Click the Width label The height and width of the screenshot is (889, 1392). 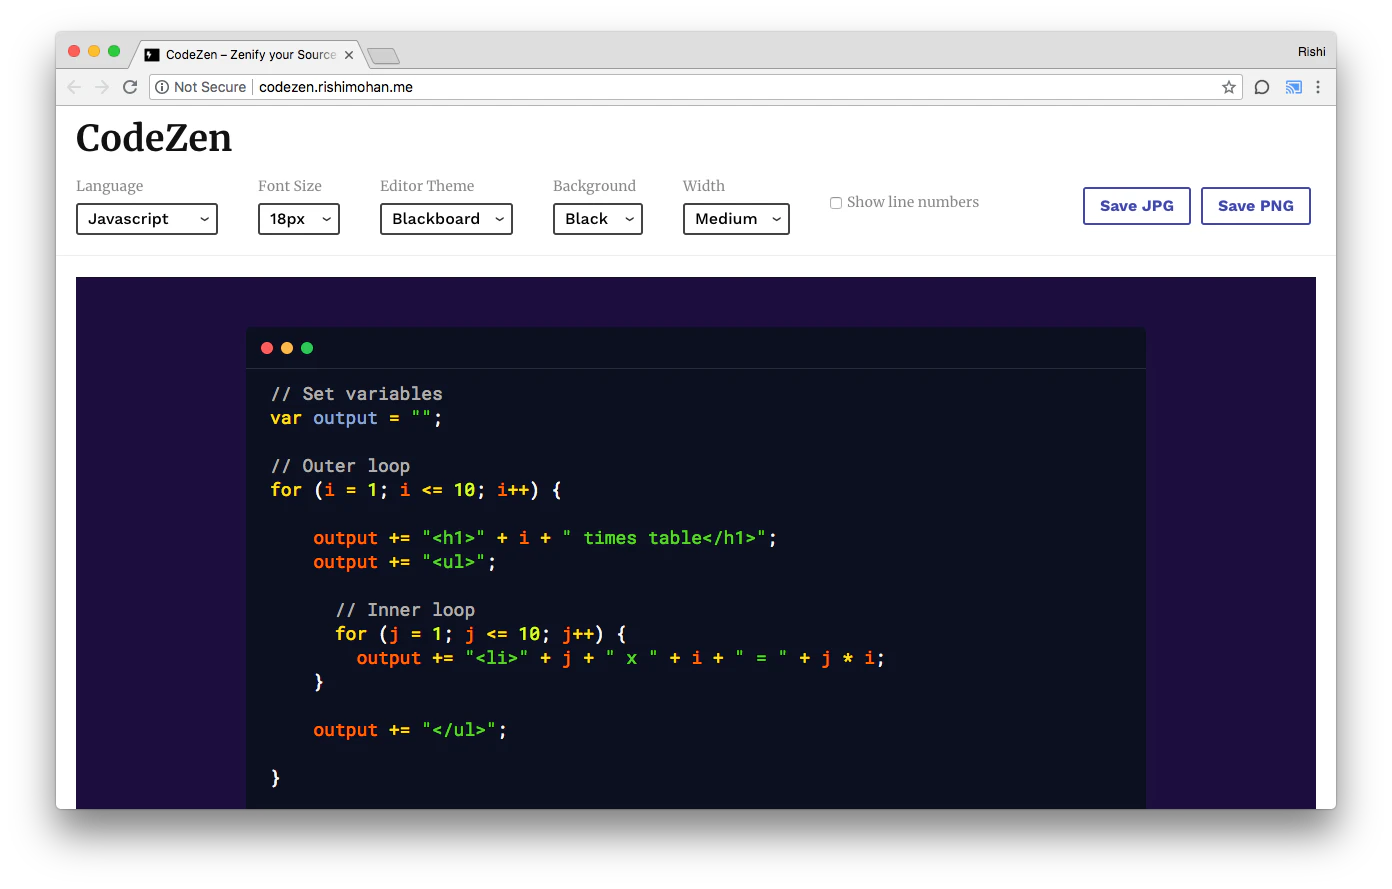click(x=704, y=186)
